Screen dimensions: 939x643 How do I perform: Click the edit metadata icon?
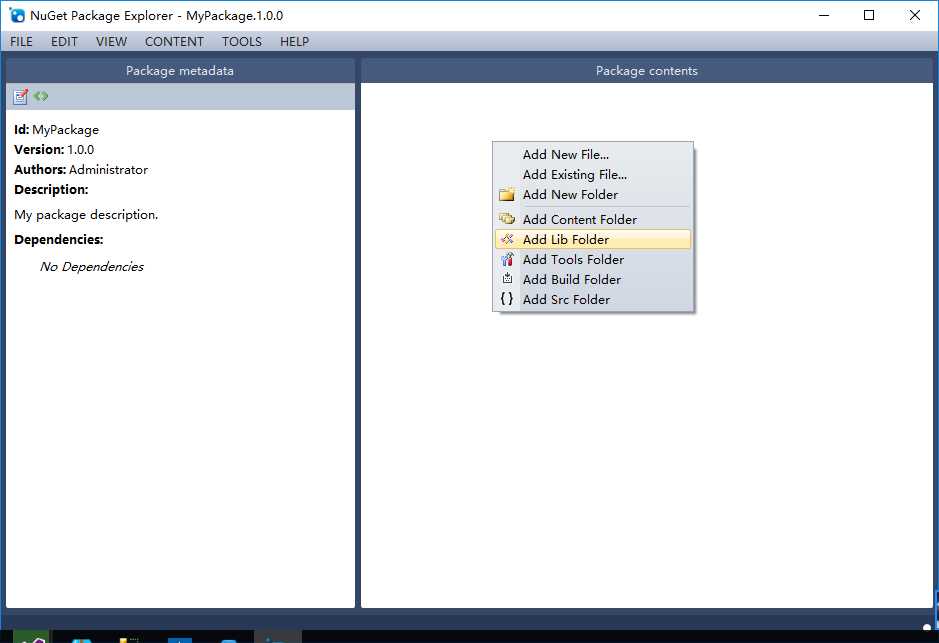(x=20, y=96)
